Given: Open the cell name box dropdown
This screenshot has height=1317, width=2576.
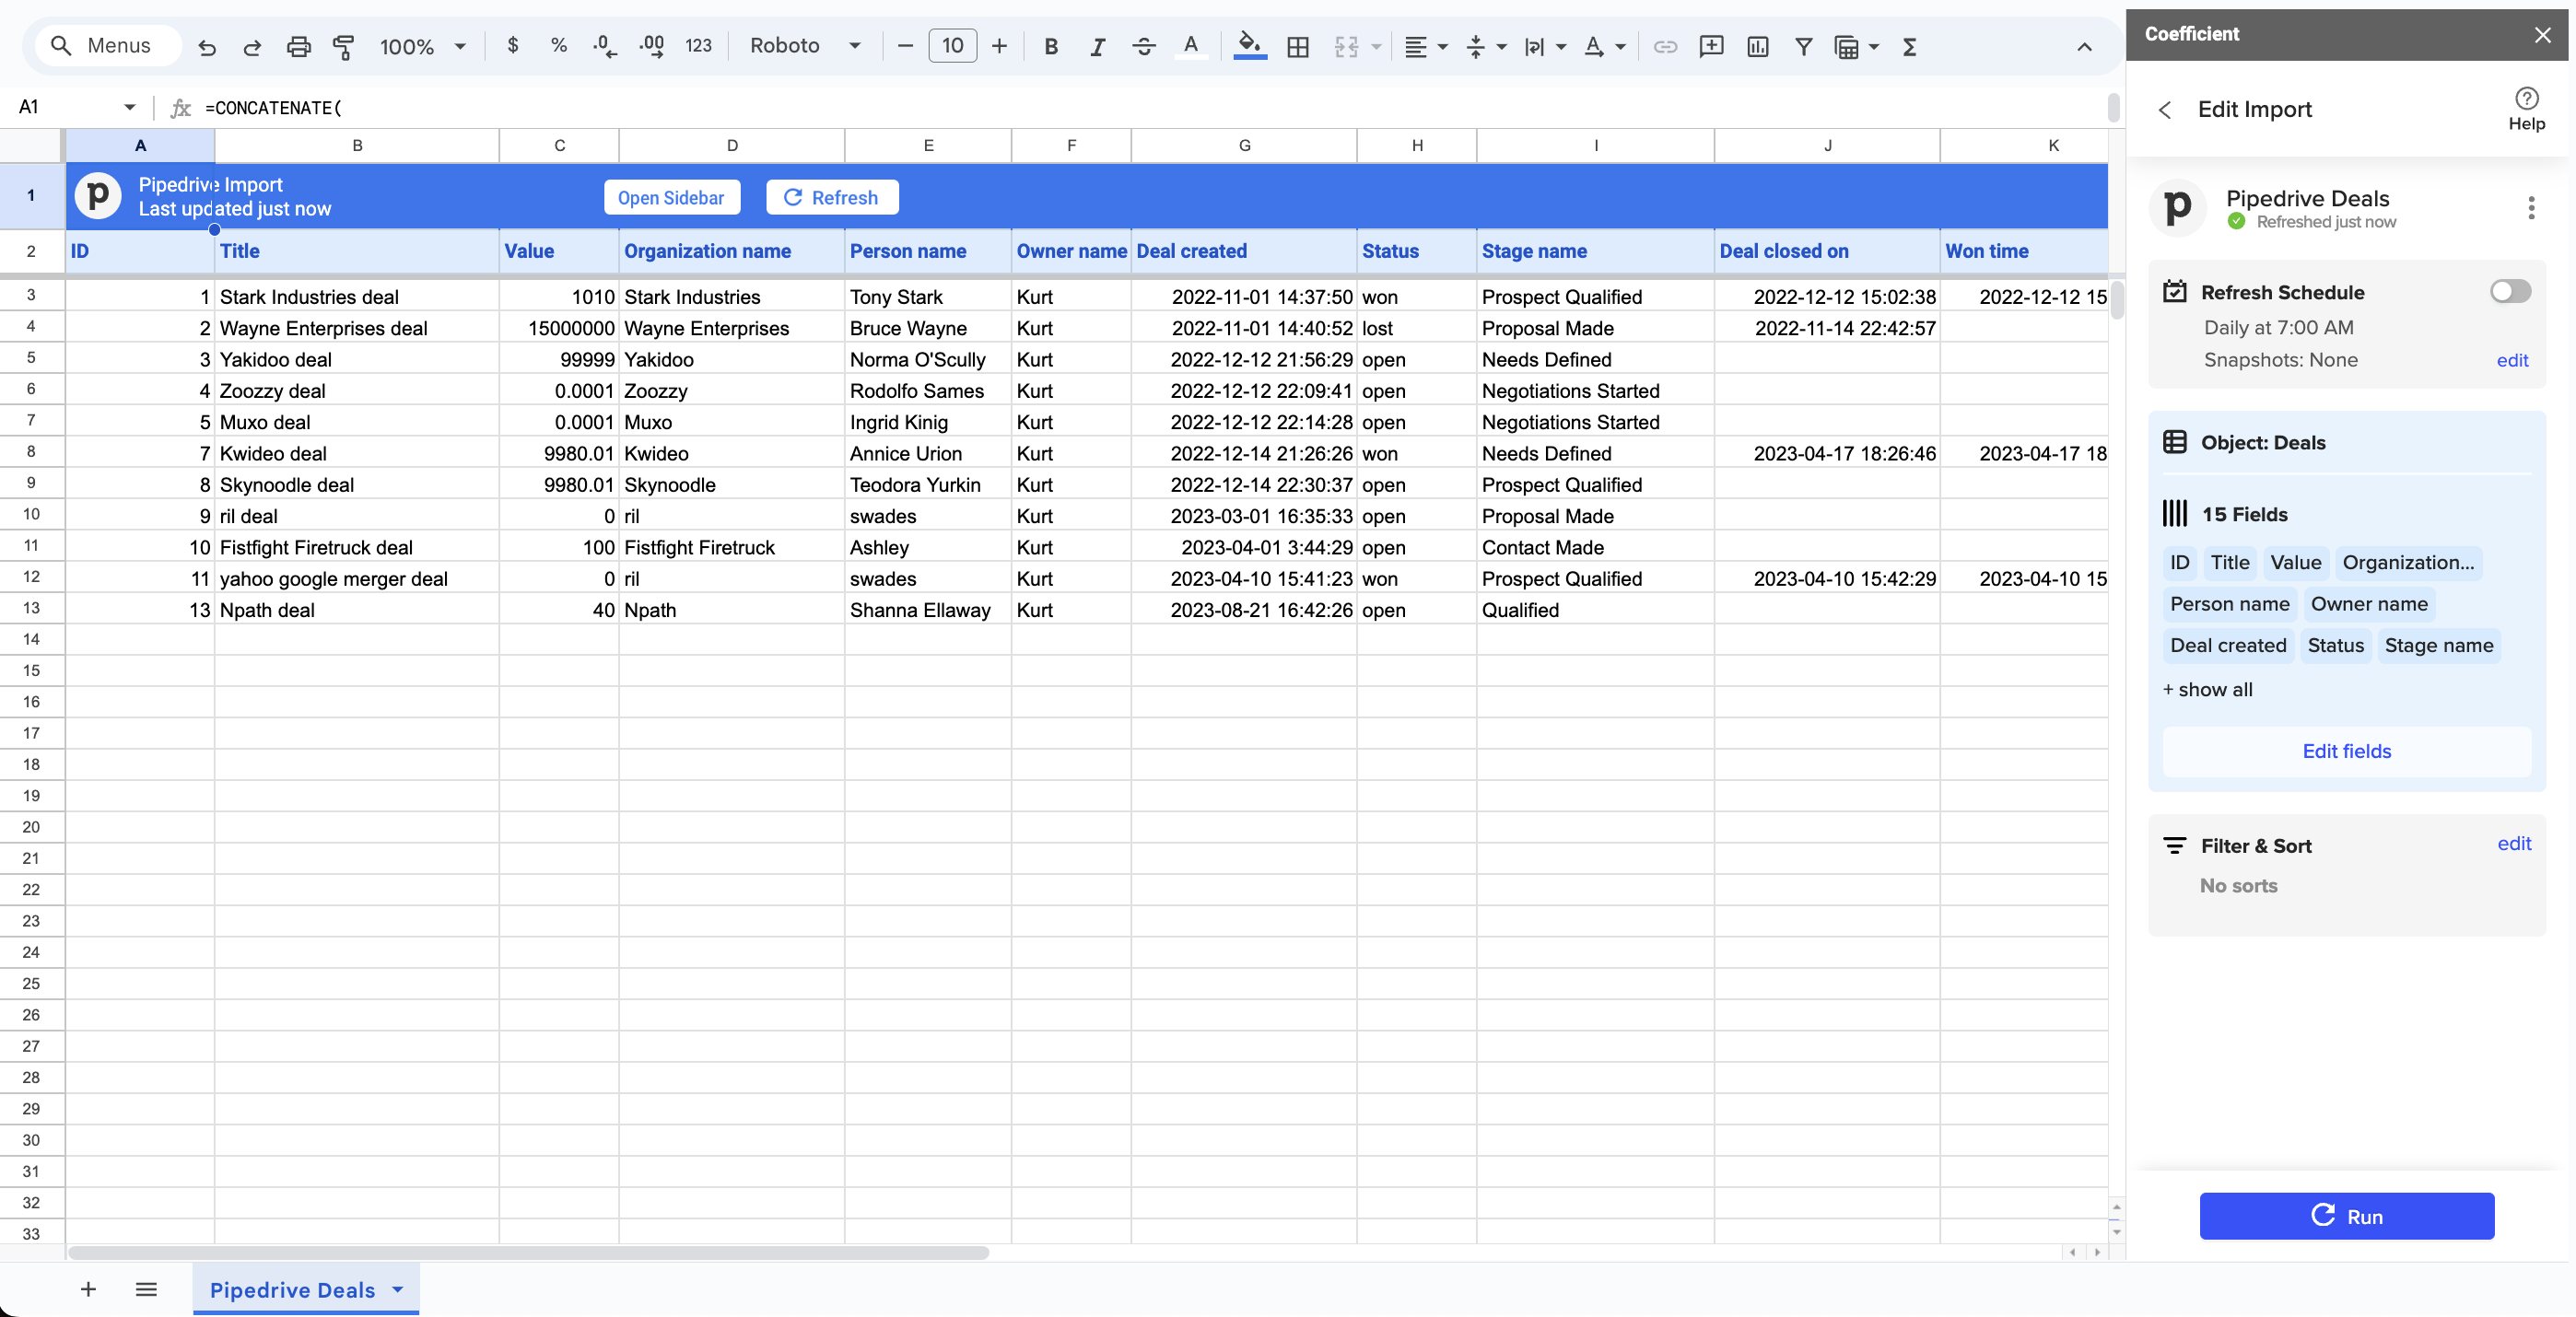Looking at the screenshot, I should [129, 107].
